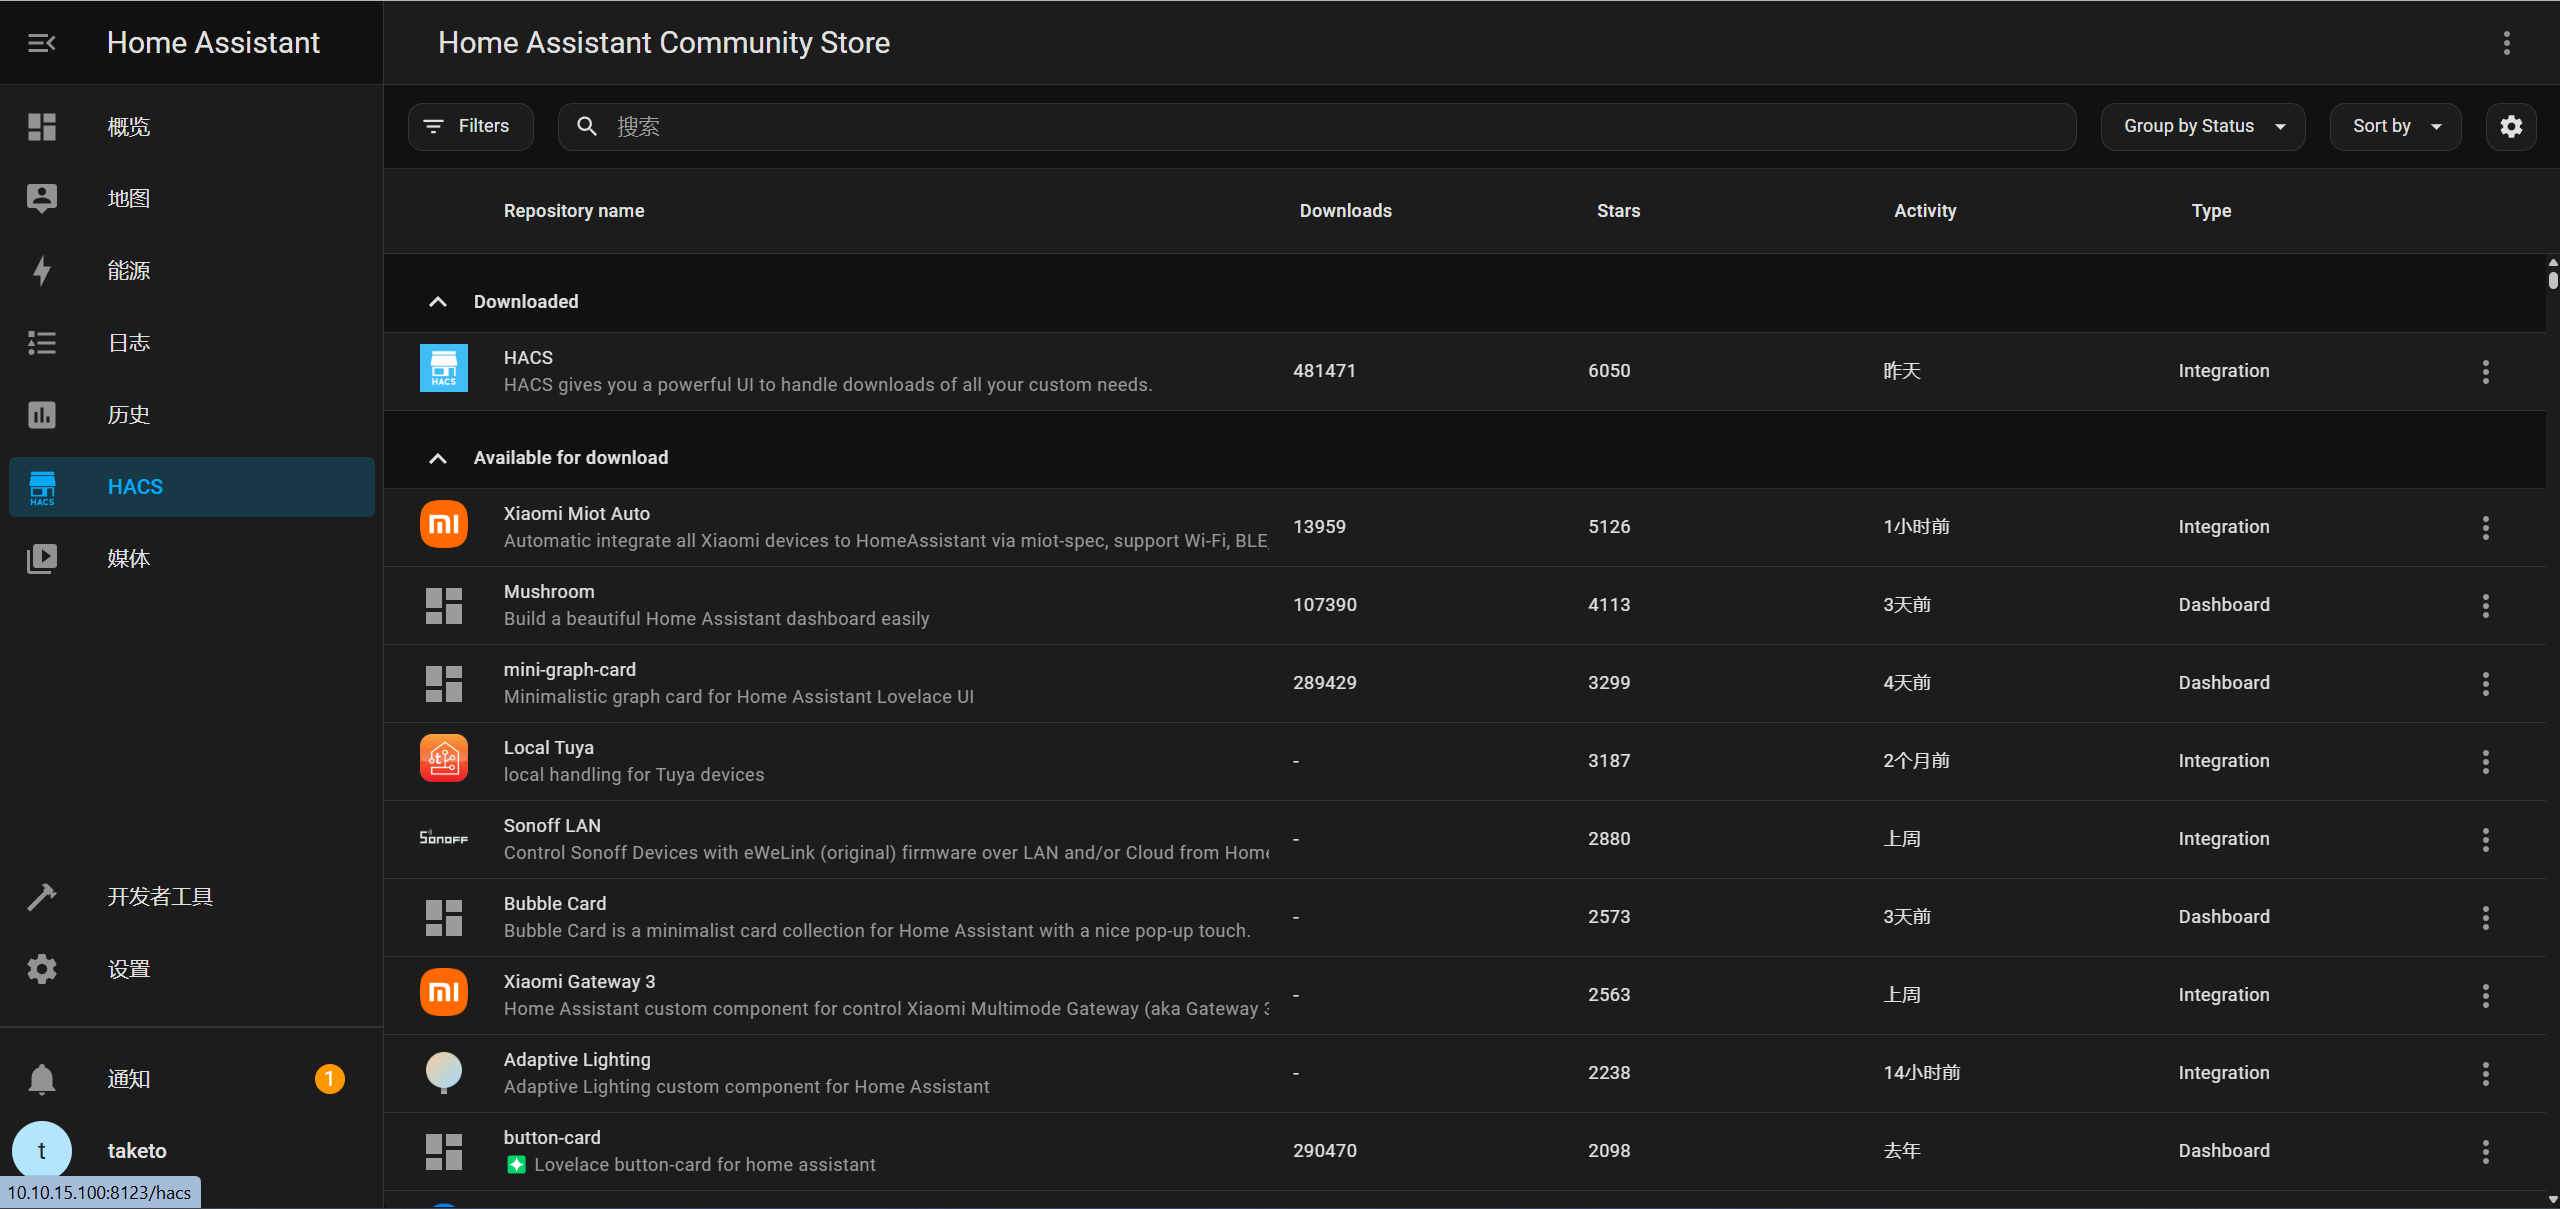The height and width of the screenshot is (1209, 2560).
Task: Click the Mushroom dashboard type icon
Action: point(444,606)
